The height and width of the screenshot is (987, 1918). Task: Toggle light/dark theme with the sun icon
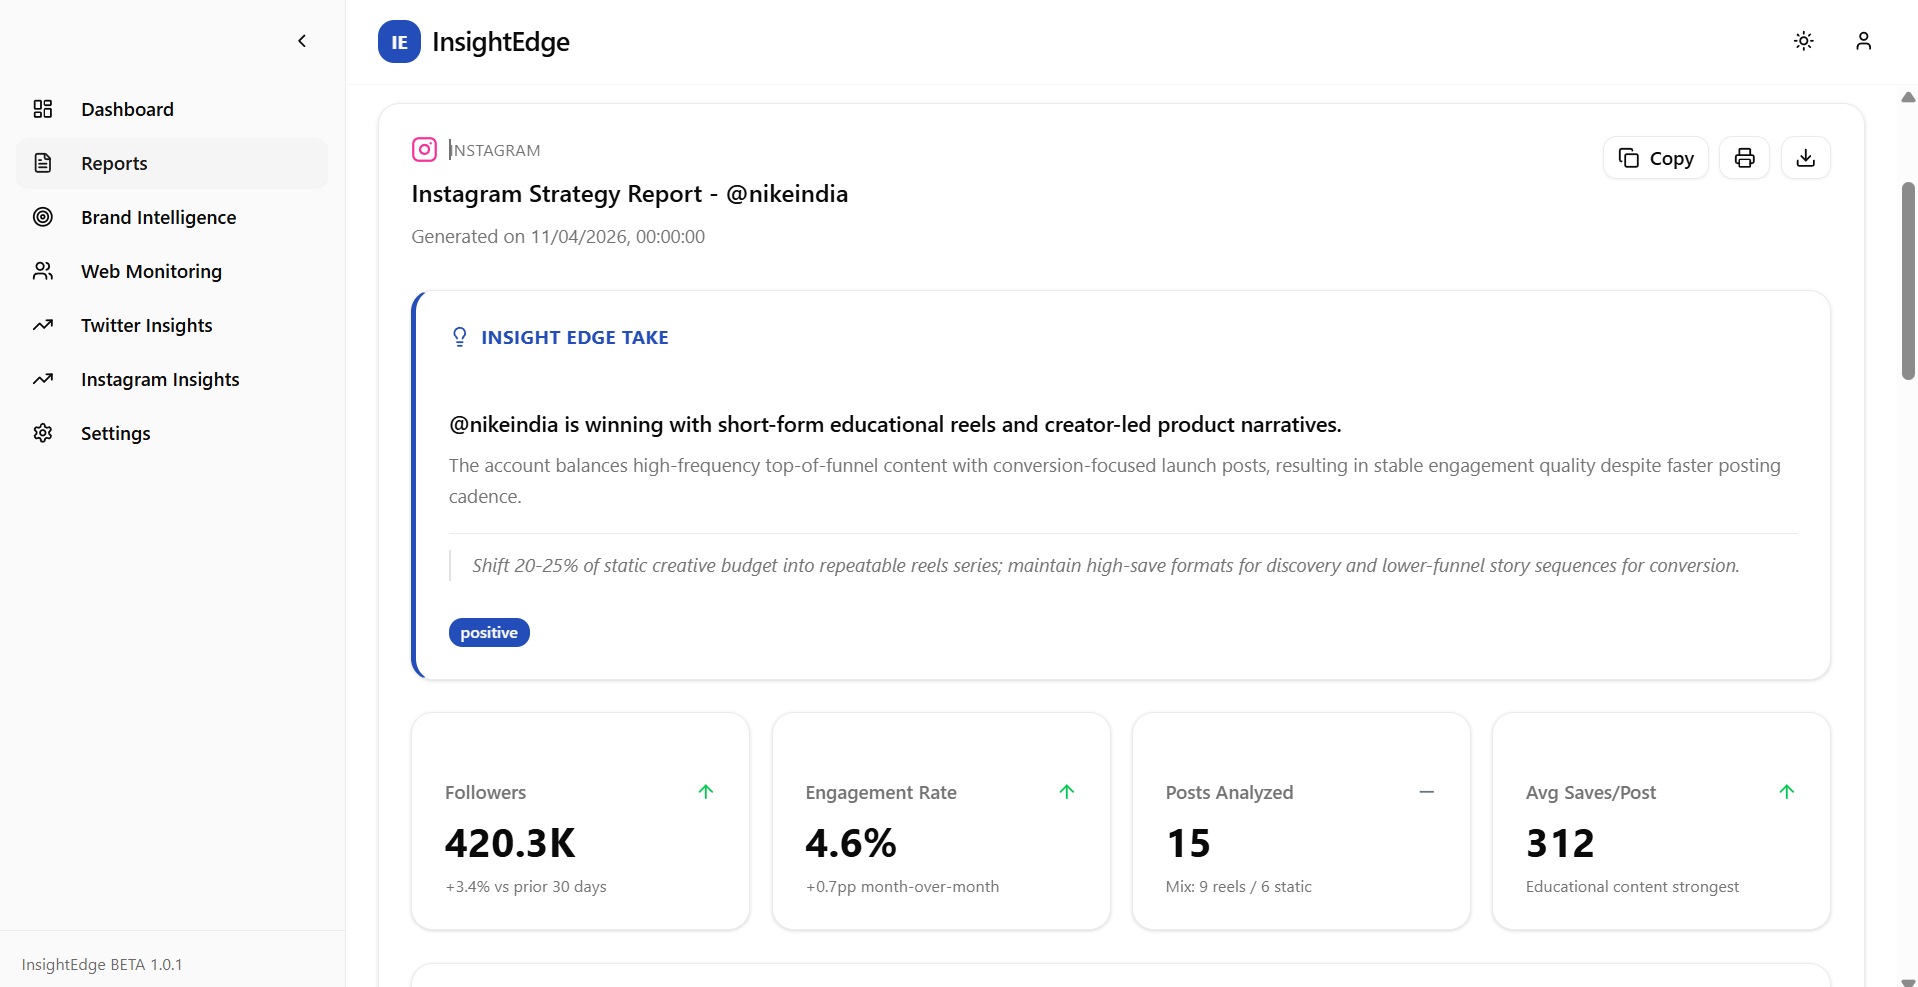click(1803, 41)
